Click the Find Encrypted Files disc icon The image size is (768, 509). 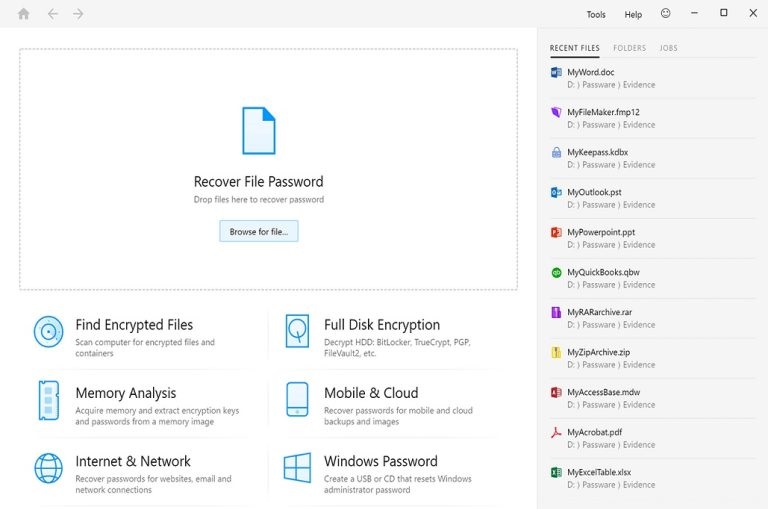click(x=48, y=331)
